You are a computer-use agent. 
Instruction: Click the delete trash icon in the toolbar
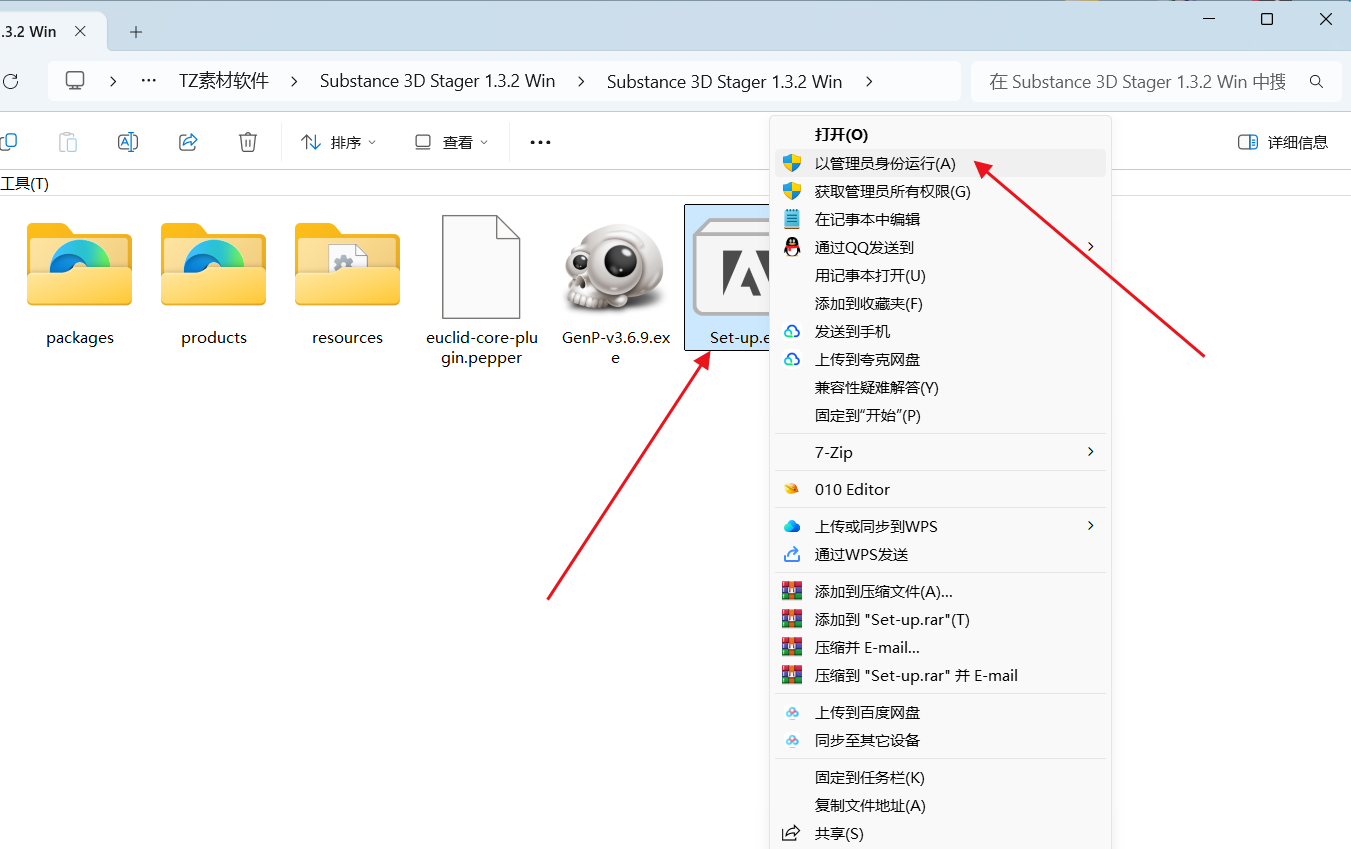pos(248,142)
